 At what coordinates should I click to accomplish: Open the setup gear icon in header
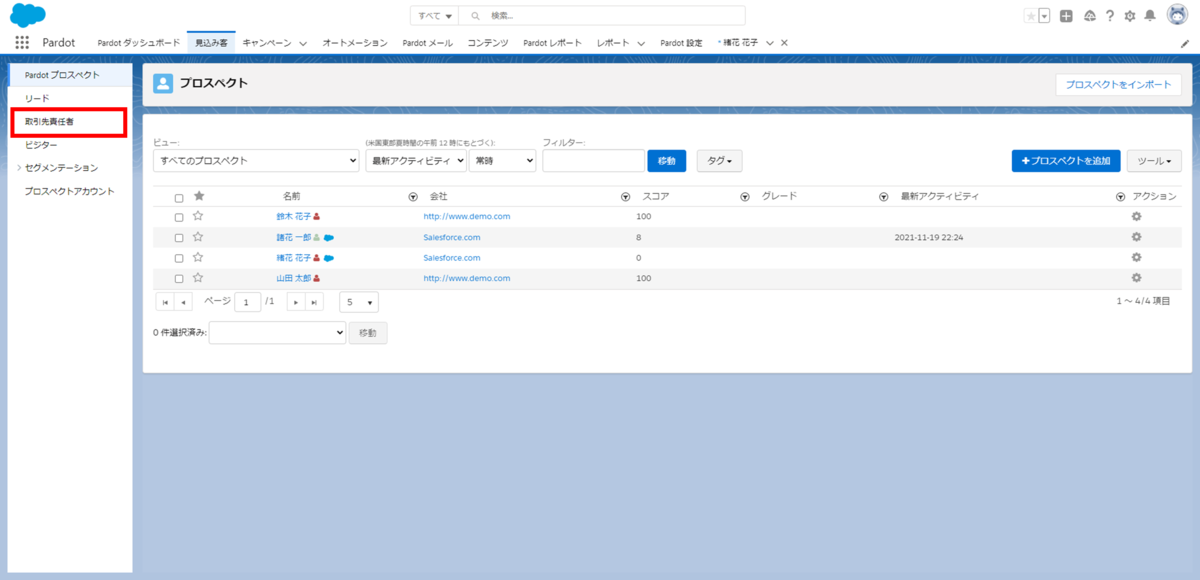click(1130, 16)
